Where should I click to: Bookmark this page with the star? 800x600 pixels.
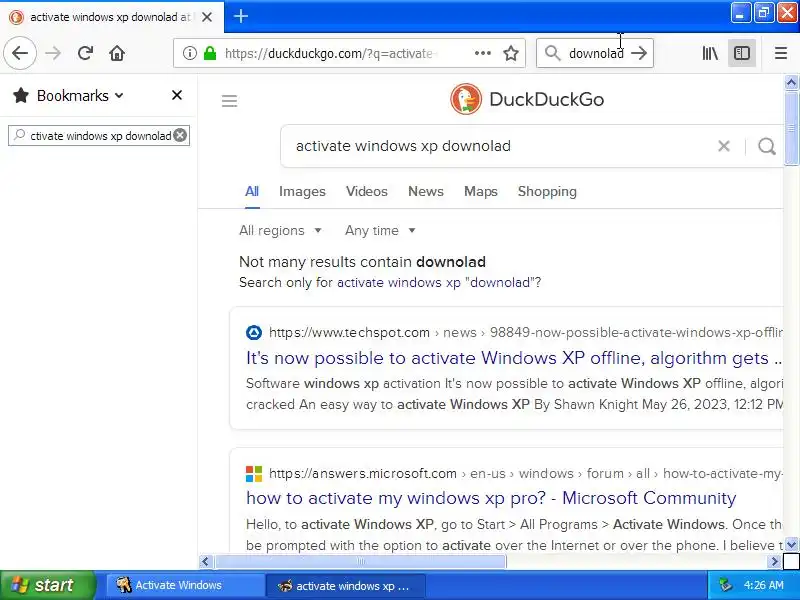[511, 53]
